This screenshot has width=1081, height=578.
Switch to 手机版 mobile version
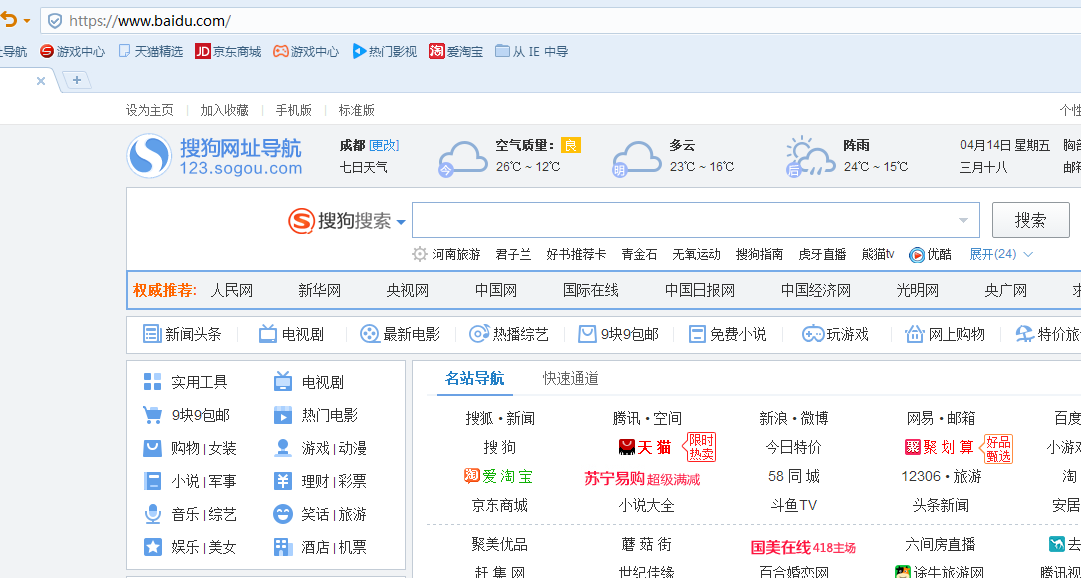pos(294,110)
